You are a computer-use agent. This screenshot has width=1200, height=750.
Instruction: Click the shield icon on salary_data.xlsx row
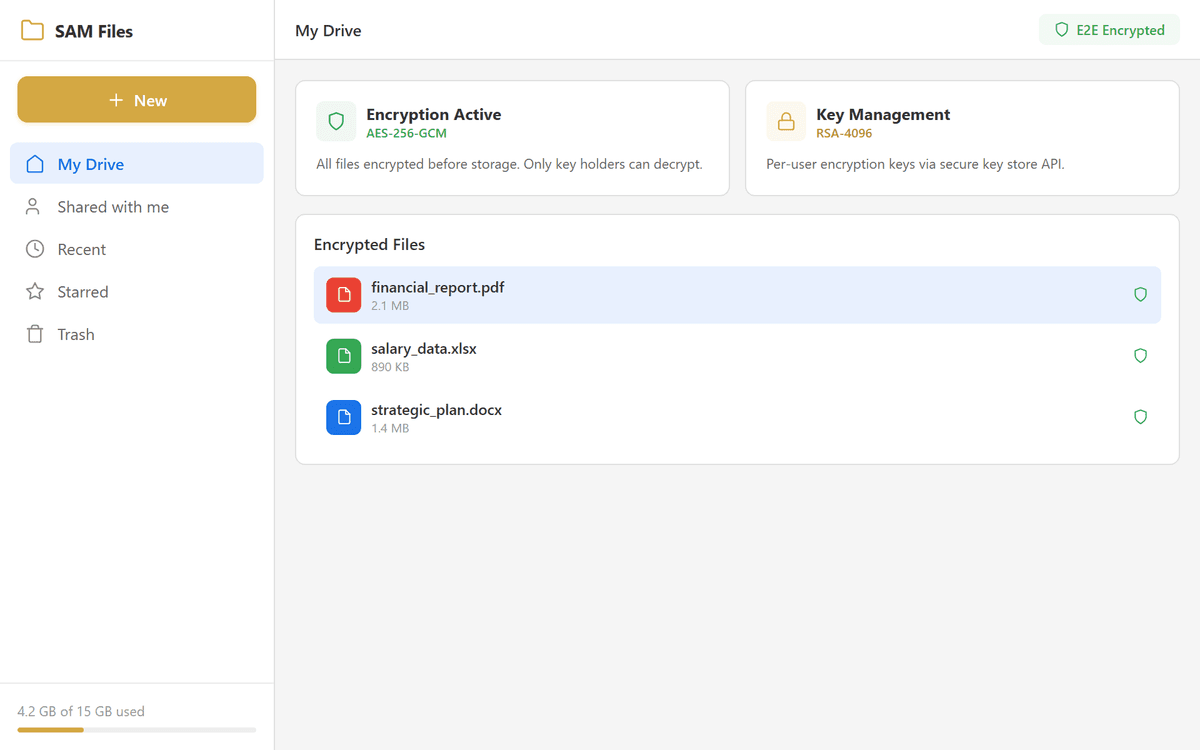pos(1140,356)
